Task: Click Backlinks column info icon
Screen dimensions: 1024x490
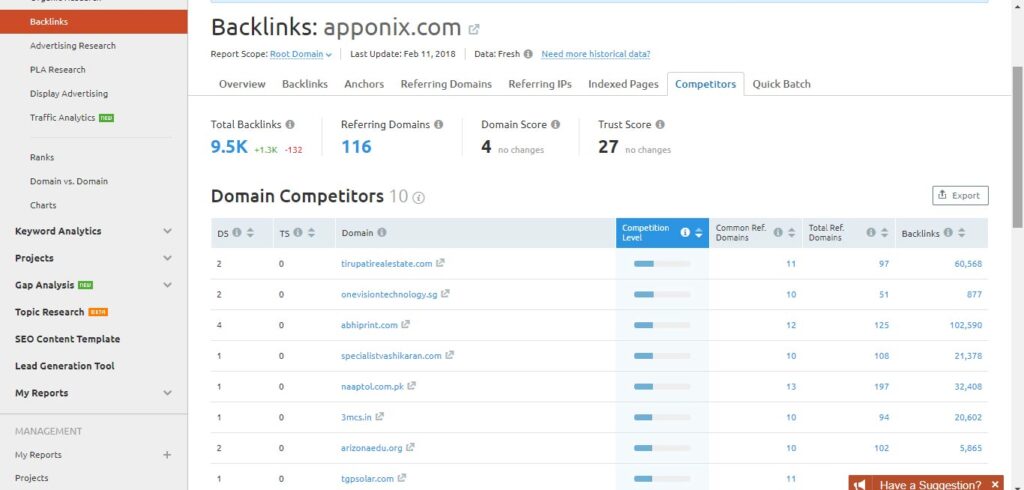Action: click(x=948, y=233)
